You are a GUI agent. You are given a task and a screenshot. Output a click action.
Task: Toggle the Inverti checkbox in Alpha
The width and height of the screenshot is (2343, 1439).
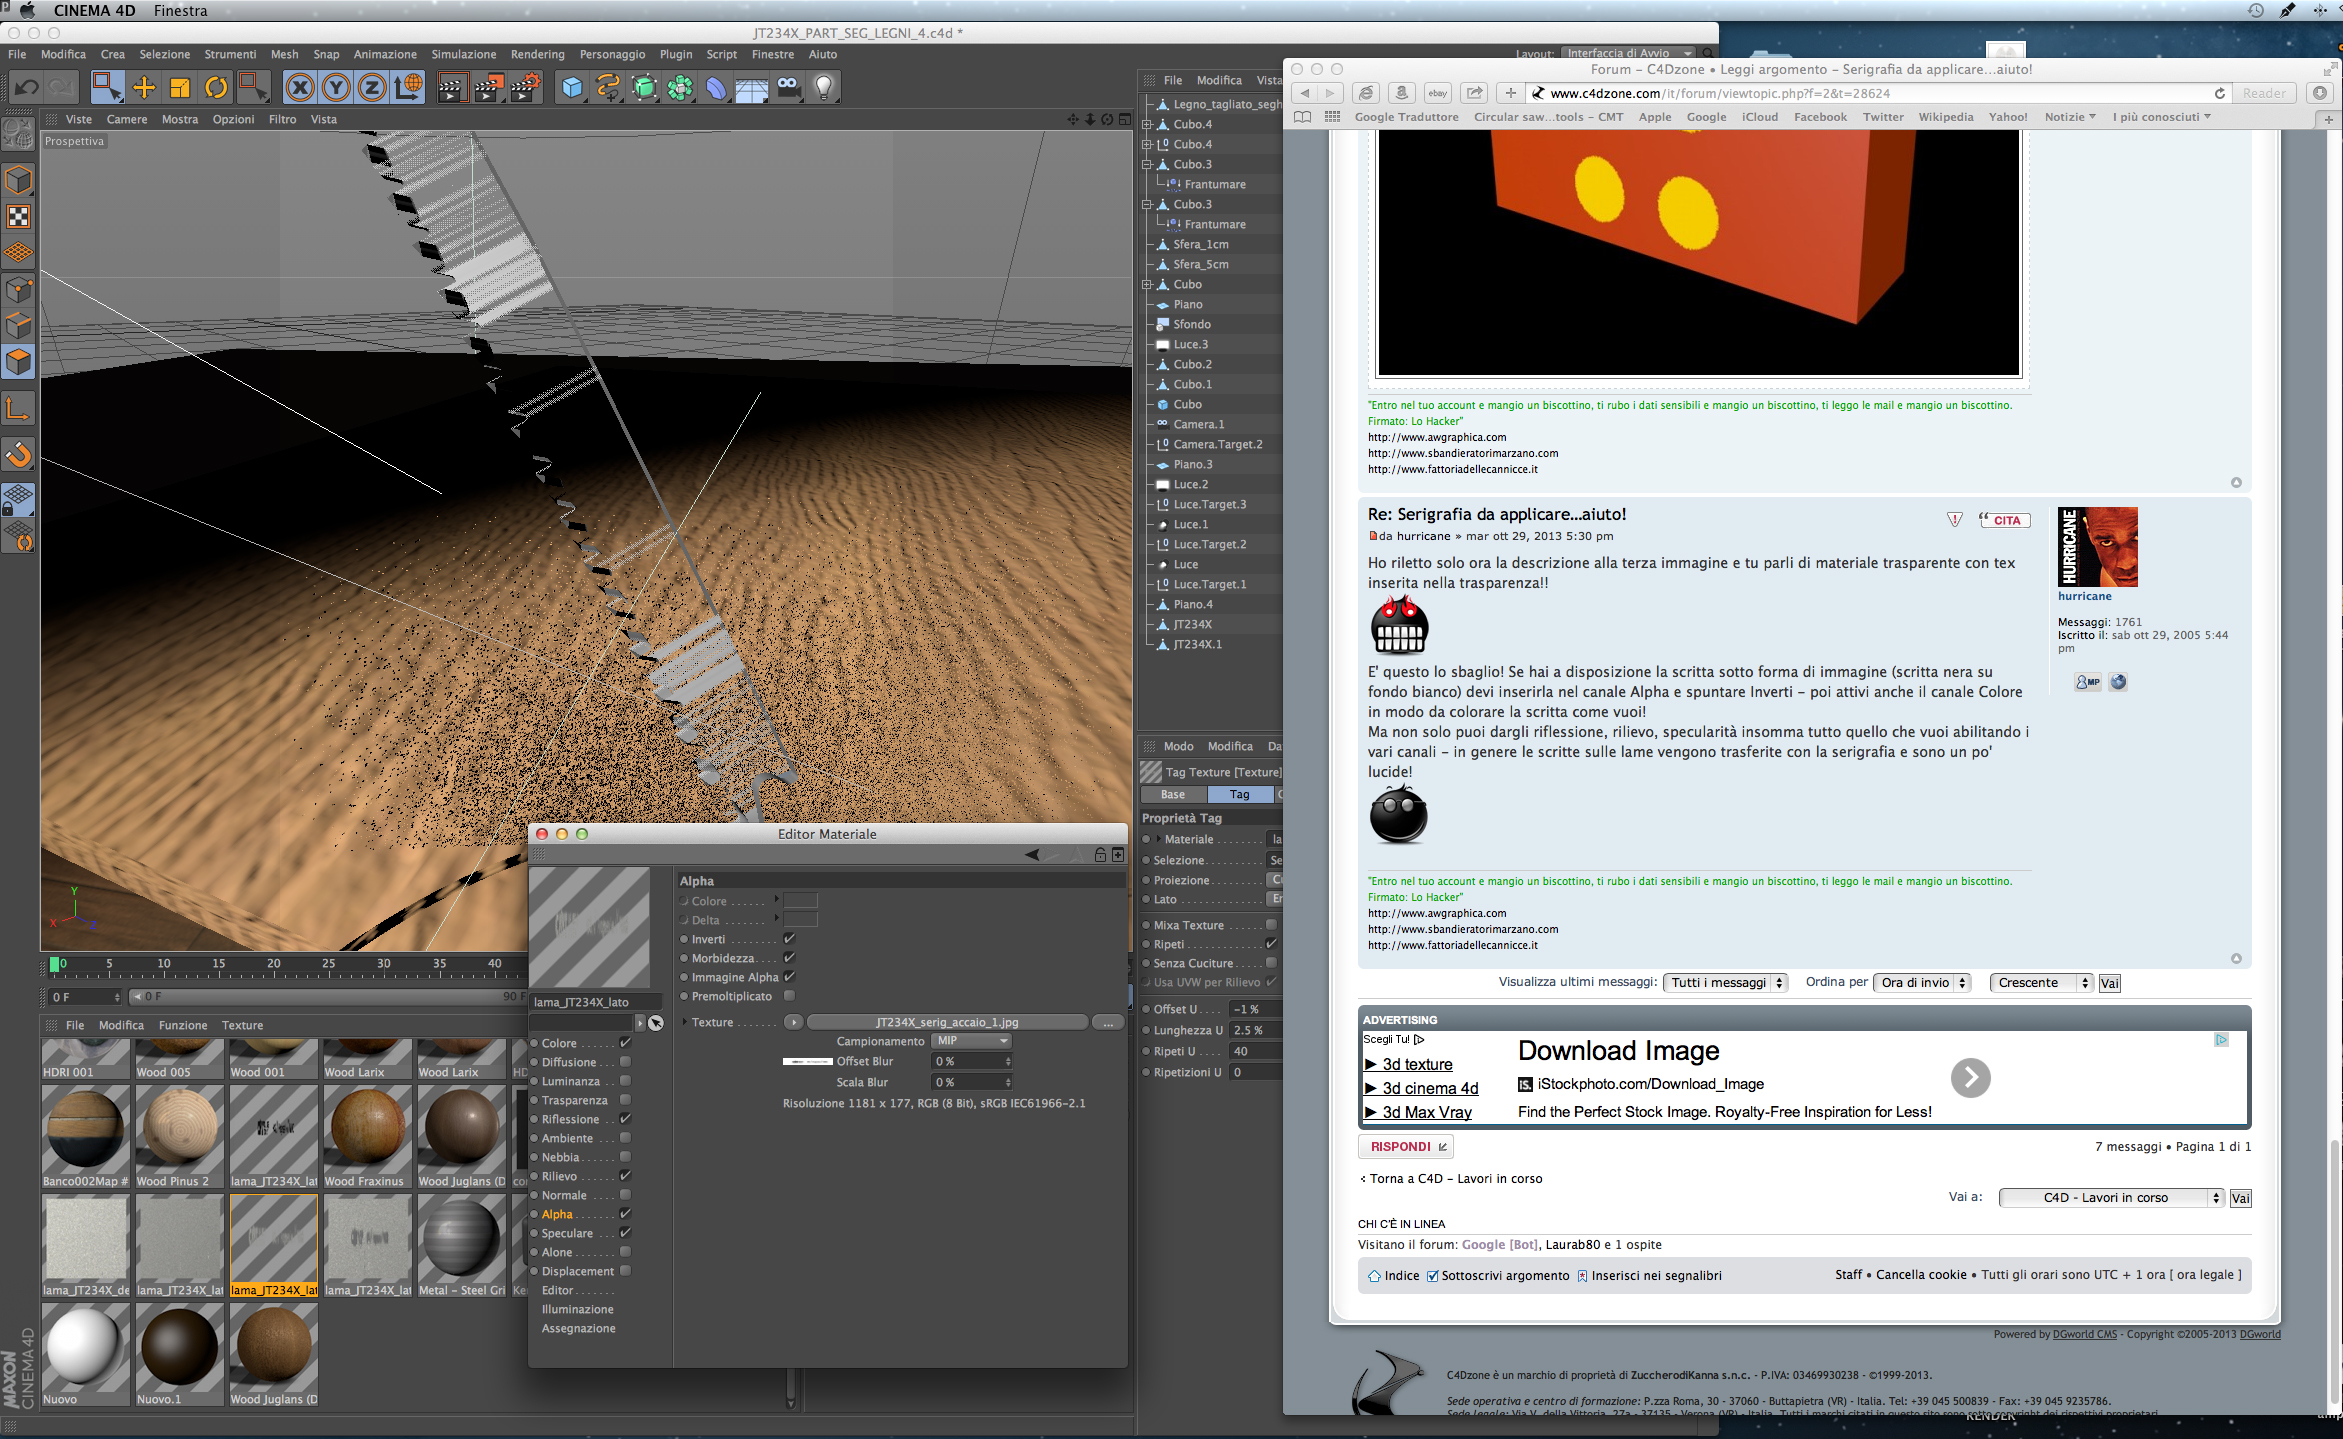pos(789,939)
